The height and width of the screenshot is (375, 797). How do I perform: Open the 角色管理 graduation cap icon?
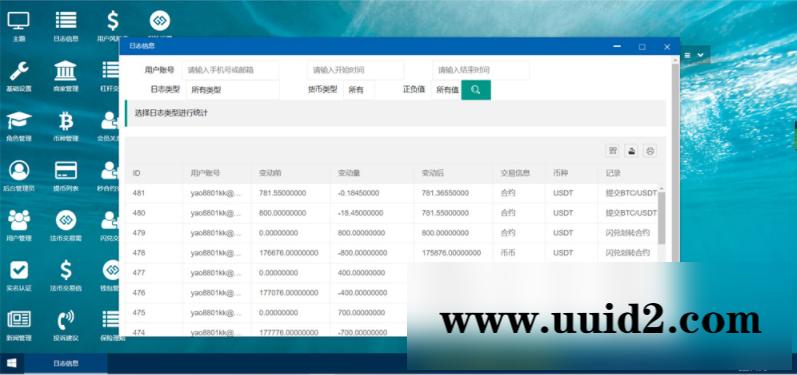pos(19,120)
